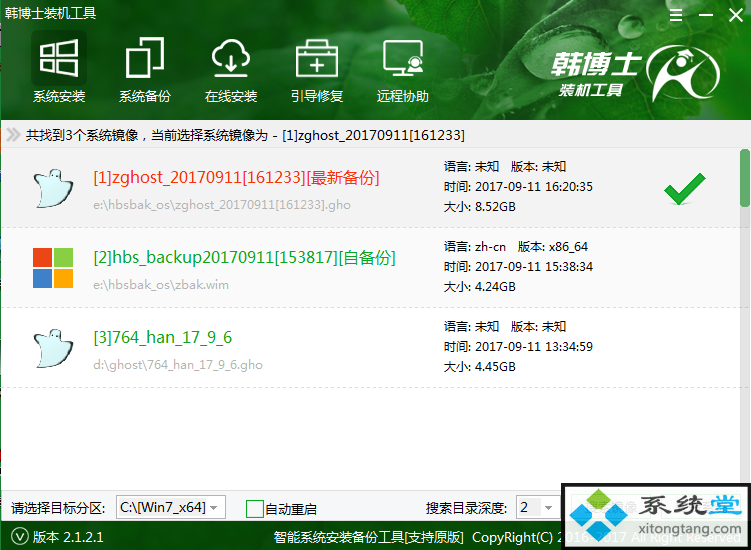Image resolution: width=751 pixels, height=550 pixels.
Task: Open the 系统备份 section
Action: (145, 69)
